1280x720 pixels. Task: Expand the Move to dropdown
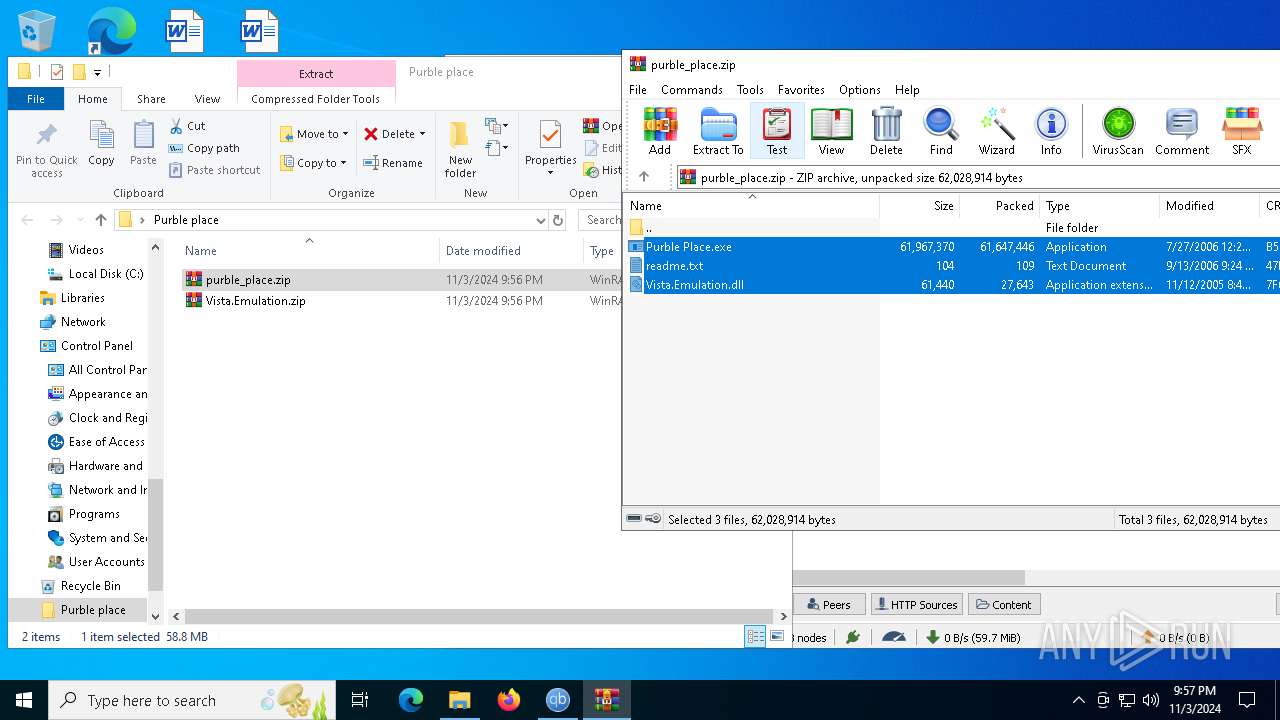[345, 134]
